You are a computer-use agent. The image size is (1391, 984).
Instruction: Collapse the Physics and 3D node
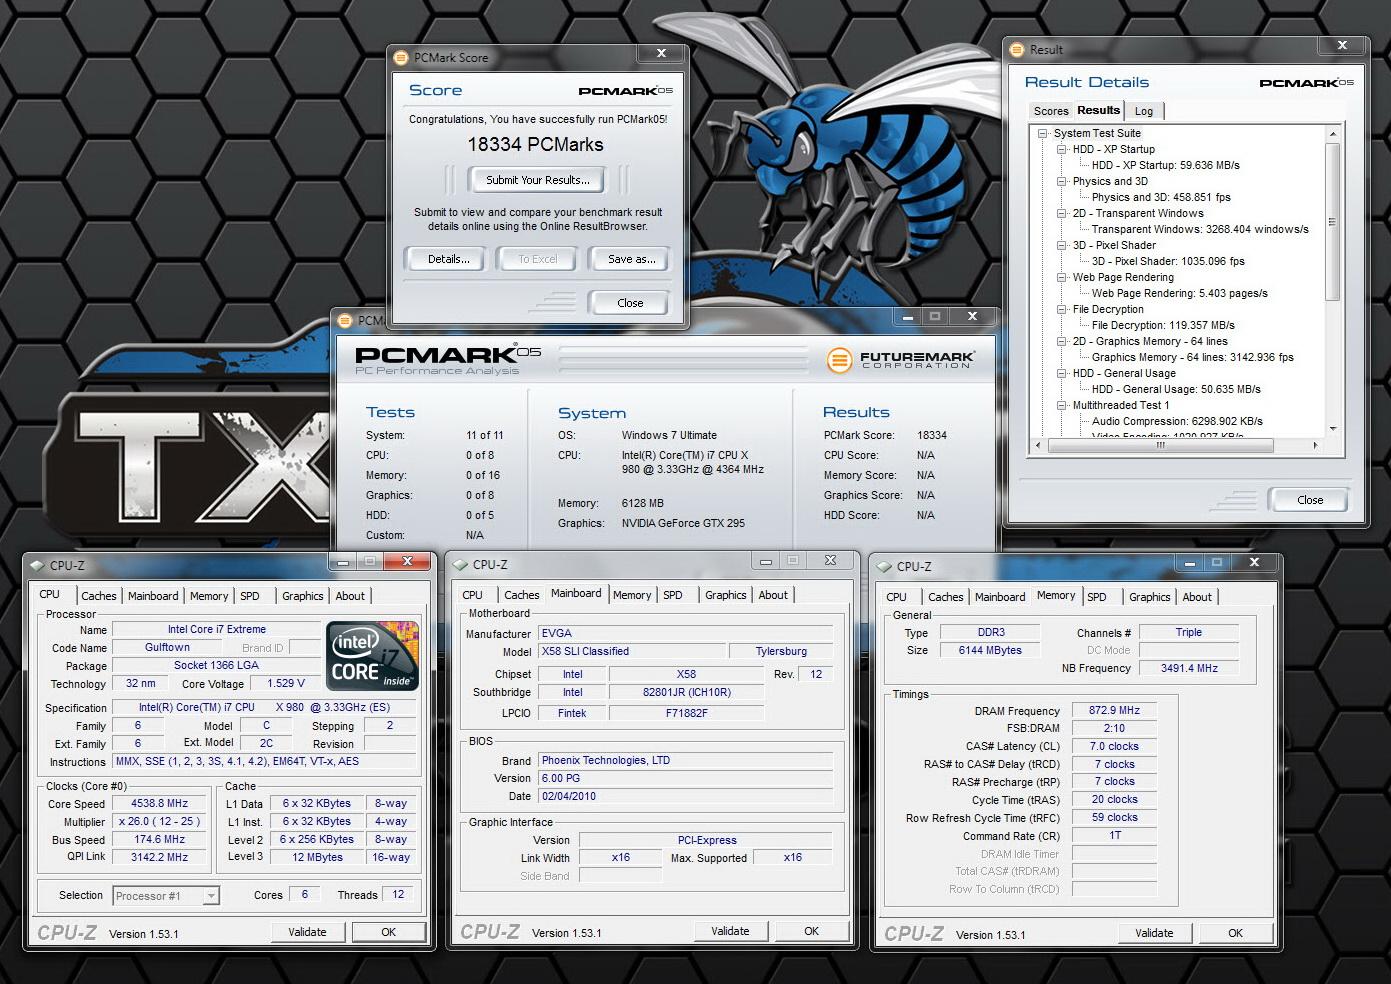click(1062, 181)
